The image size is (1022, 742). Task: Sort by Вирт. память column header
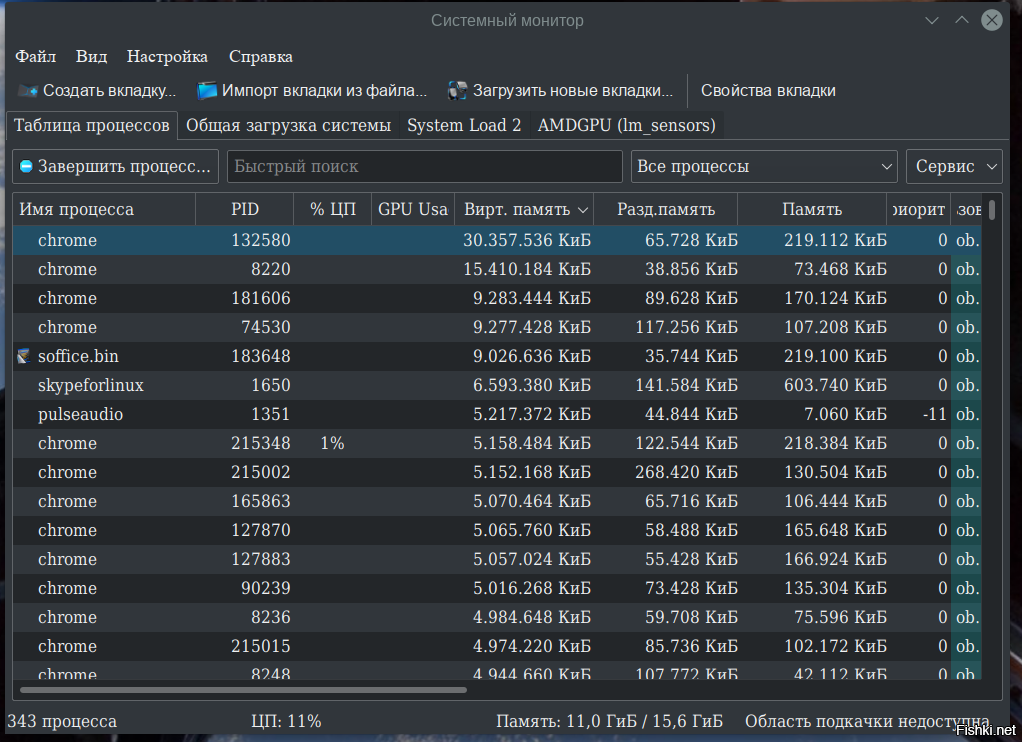524,210
